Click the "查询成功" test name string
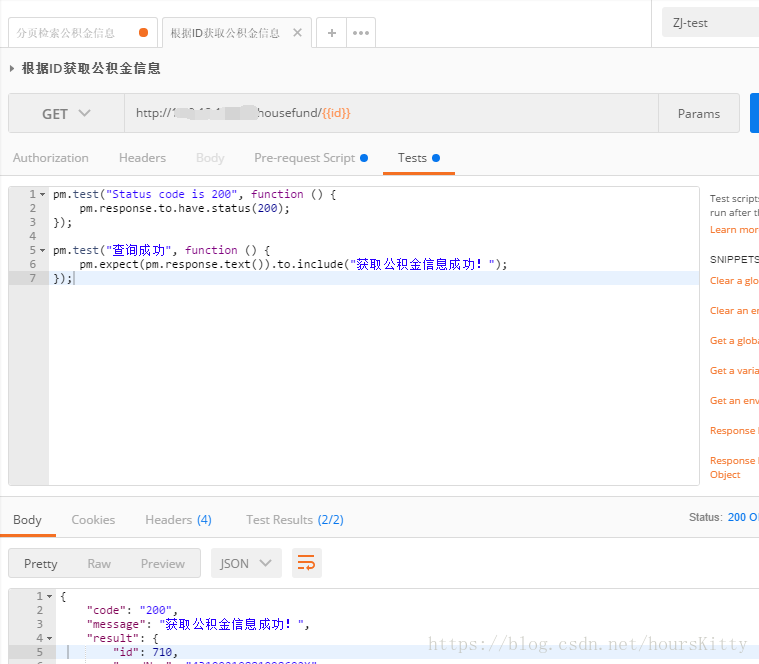The width and height of the screenshot is (759, 664). [138, 251]
